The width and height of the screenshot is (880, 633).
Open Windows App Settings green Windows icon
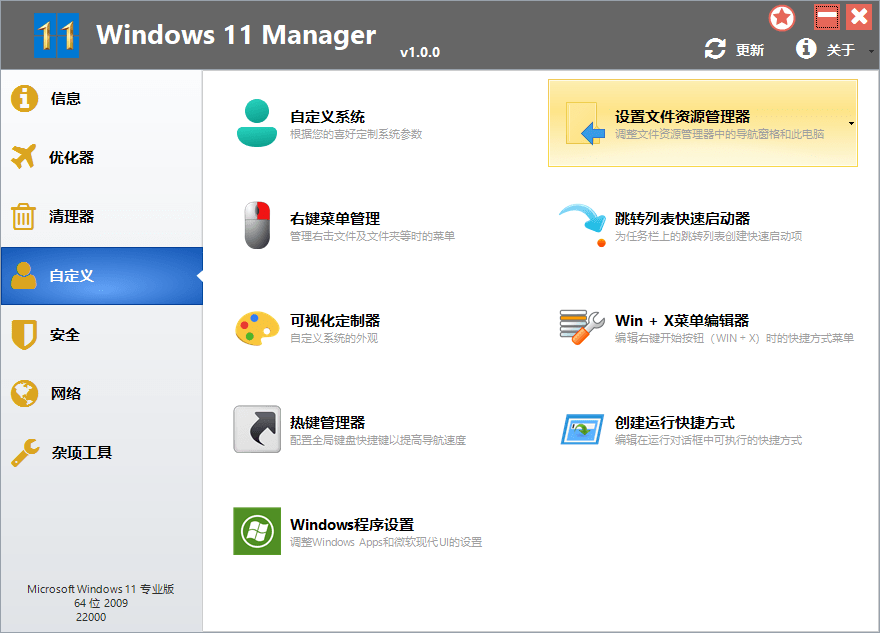(257, 530)
